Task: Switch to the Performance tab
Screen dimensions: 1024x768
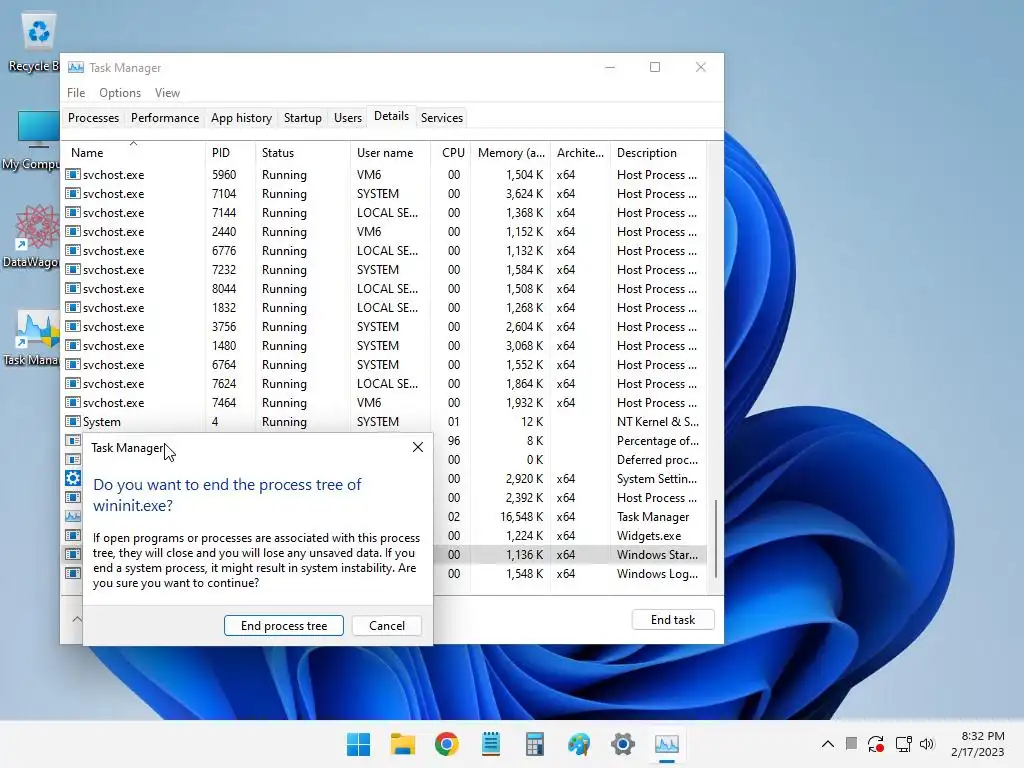Action: point(165,118)
